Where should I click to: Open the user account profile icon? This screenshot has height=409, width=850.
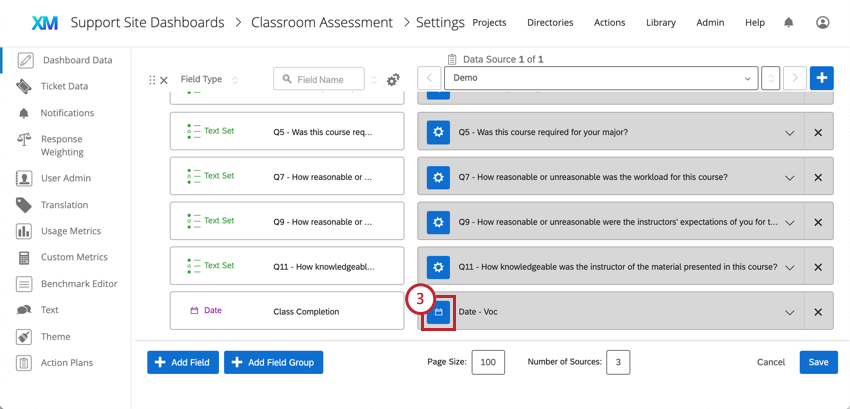click(822, 22)
